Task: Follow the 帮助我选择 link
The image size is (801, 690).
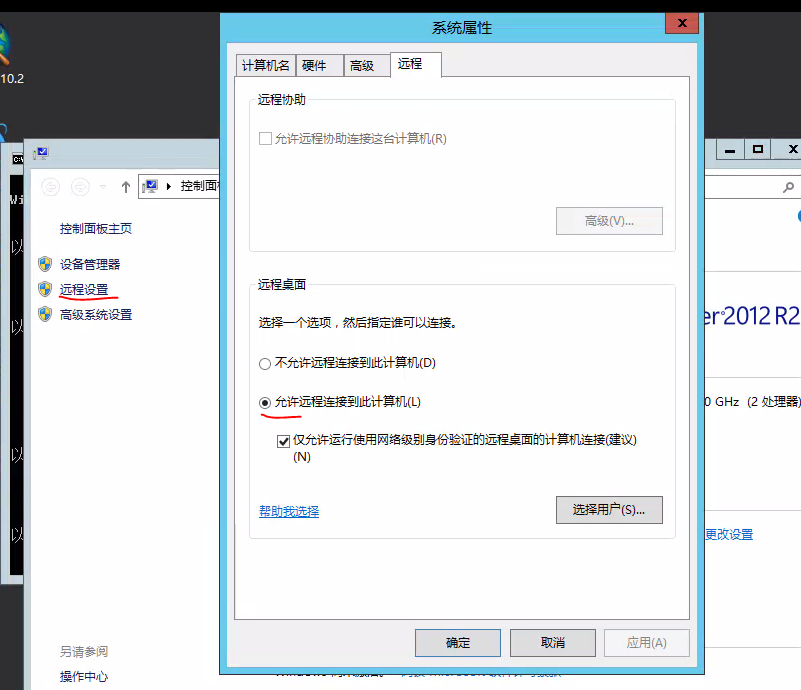Action: pos(289,510)
